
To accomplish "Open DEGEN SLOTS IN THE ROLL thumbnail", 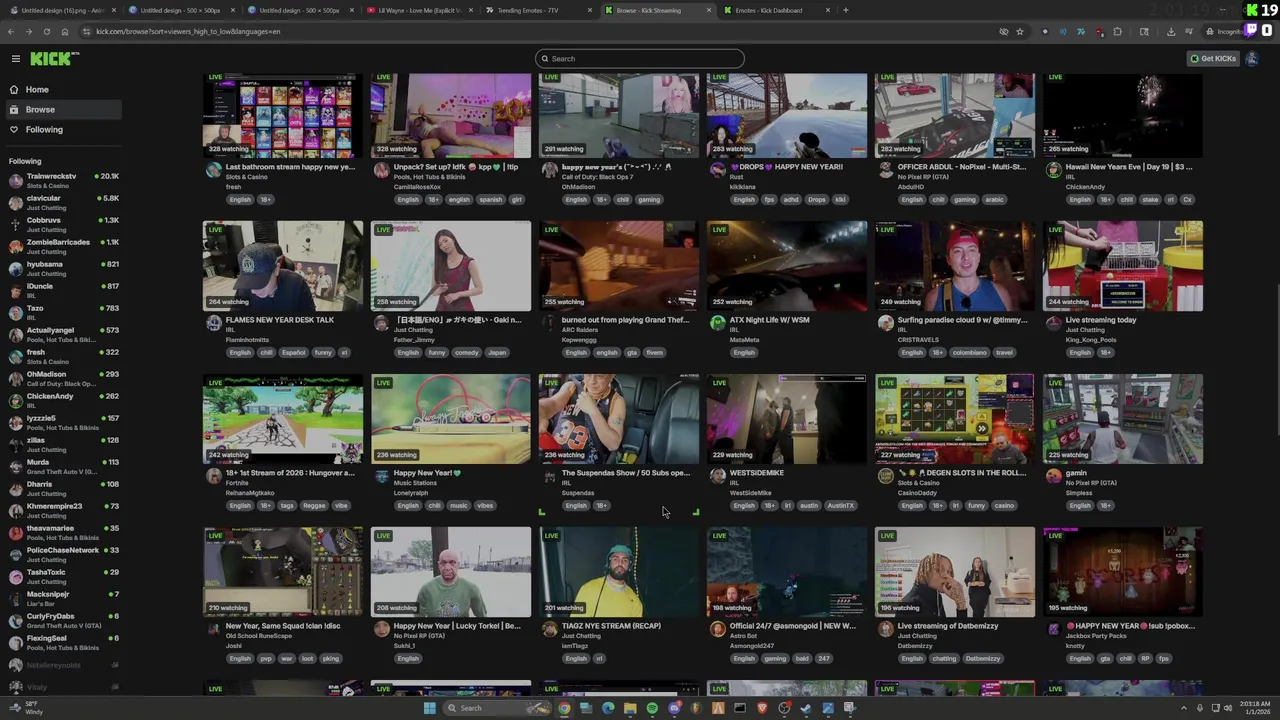I will 955,419.
